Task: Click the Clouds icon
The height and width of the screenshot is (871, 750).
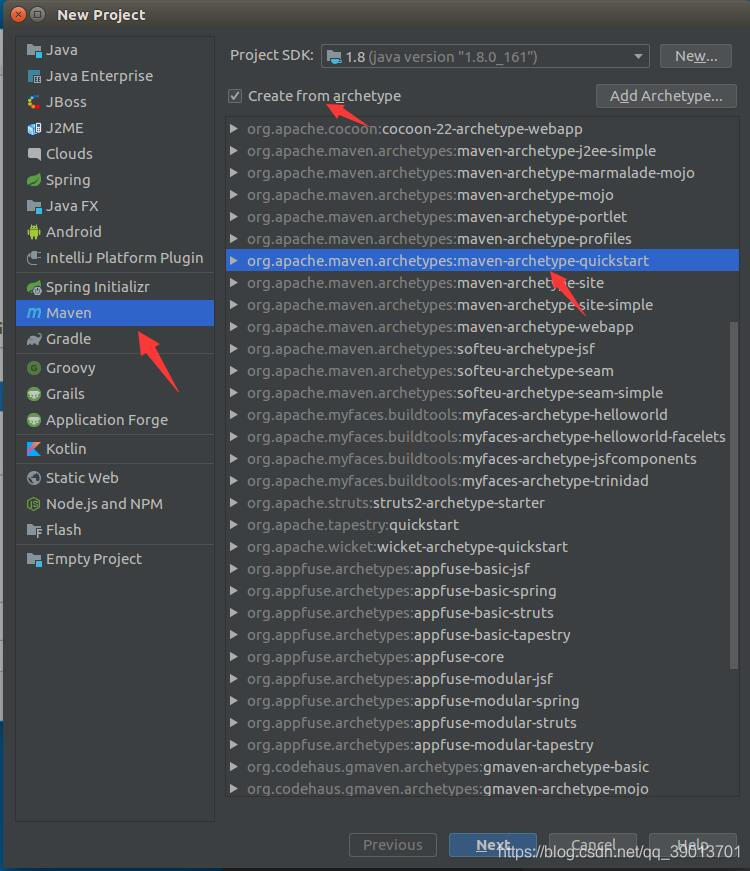Action: pyautogui.click(x=34, y=154)
